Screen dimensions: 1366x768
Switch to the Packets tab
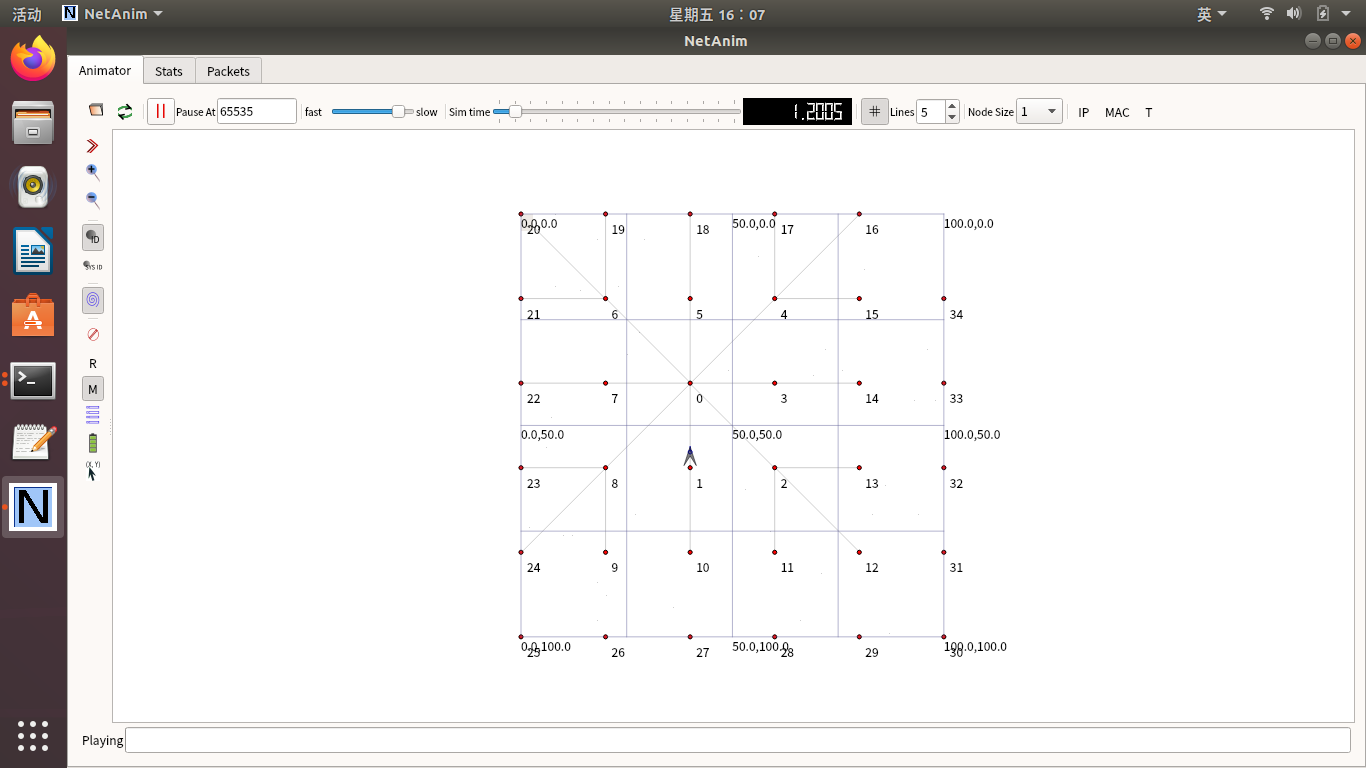click(x=228, y=71)
